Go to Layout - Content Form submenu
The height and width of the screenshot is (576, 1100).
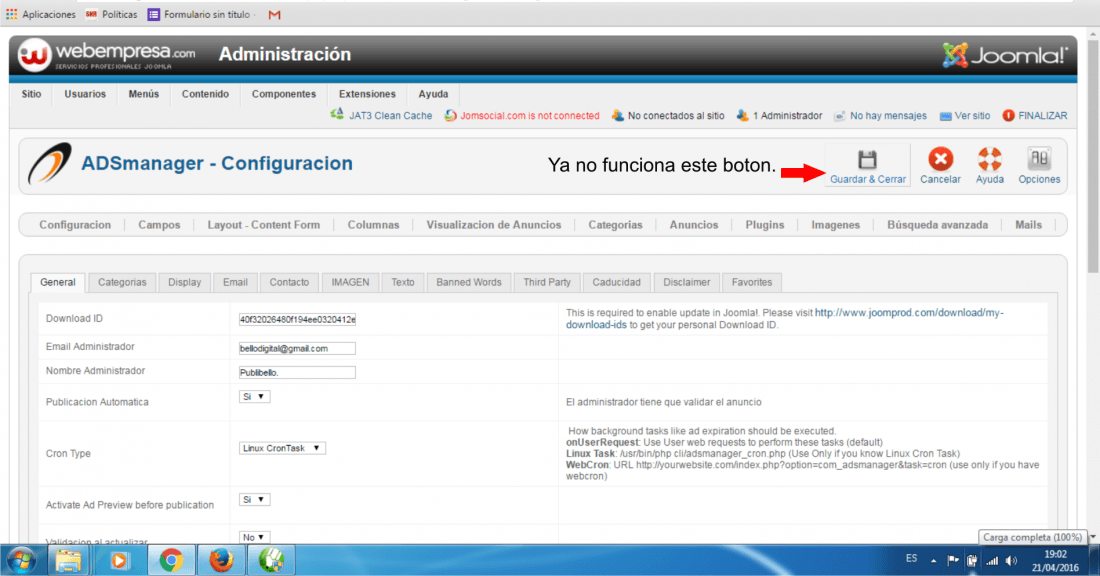[264, 225]
